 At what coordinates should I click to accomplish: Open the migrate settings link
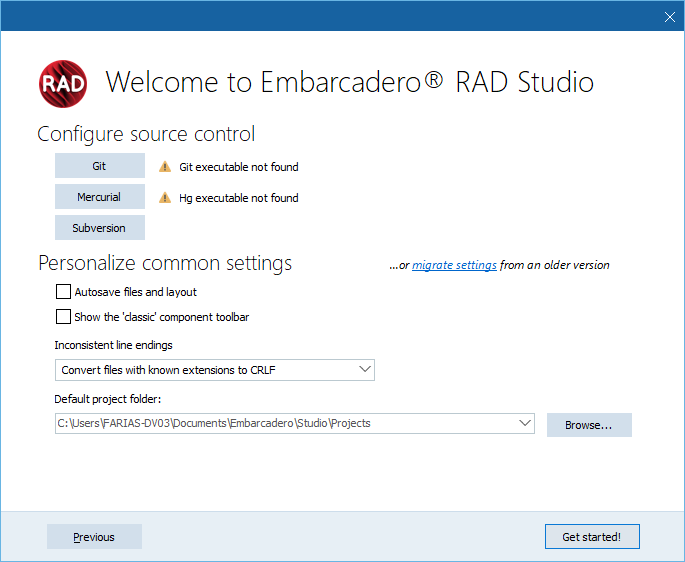(x=454, y=265)
